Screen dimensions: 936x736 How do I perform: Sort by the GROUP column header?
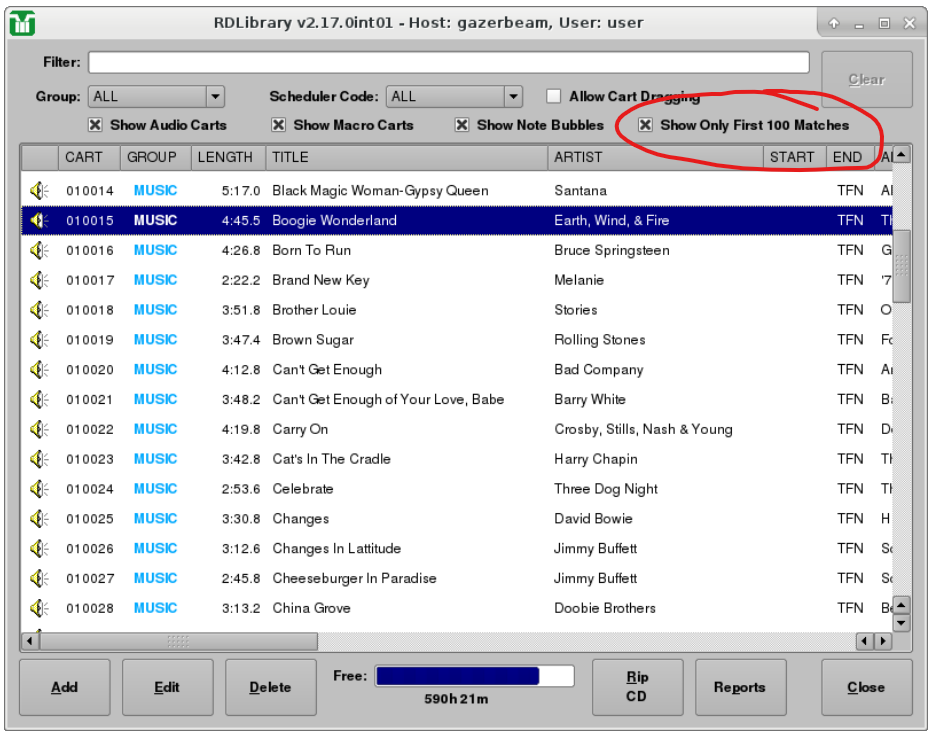155,157
